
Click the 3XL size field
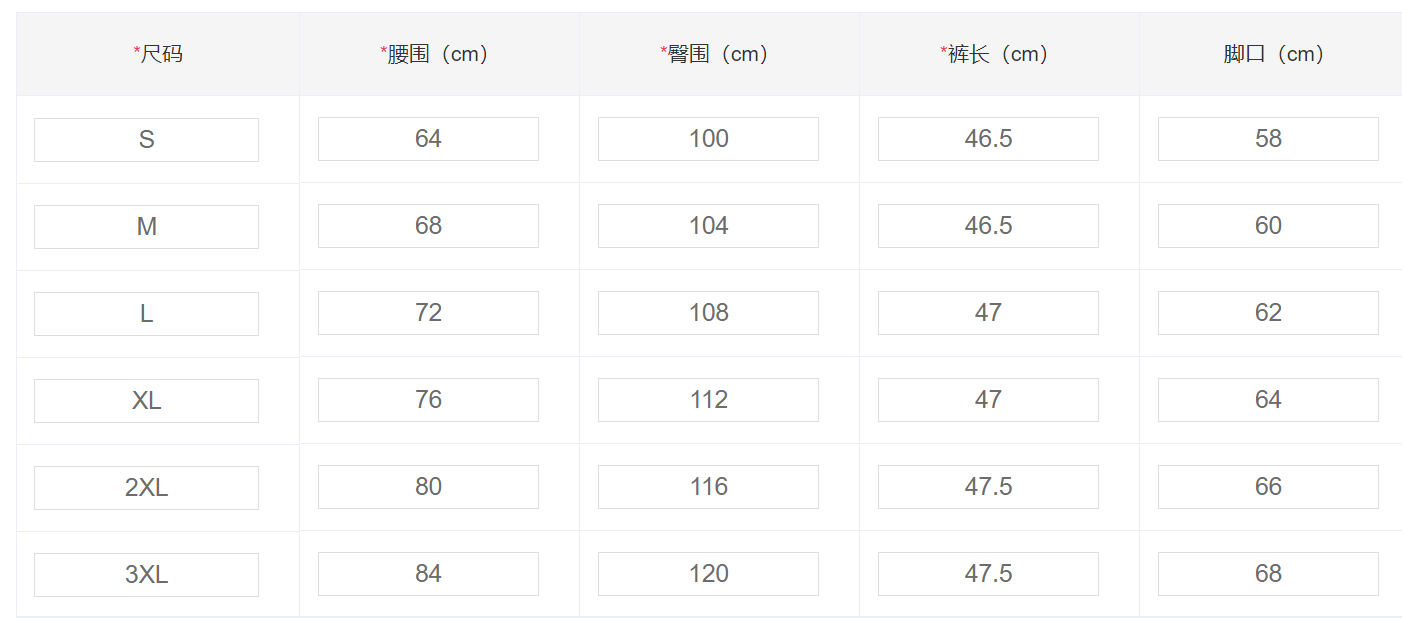(x=146, y=575)
